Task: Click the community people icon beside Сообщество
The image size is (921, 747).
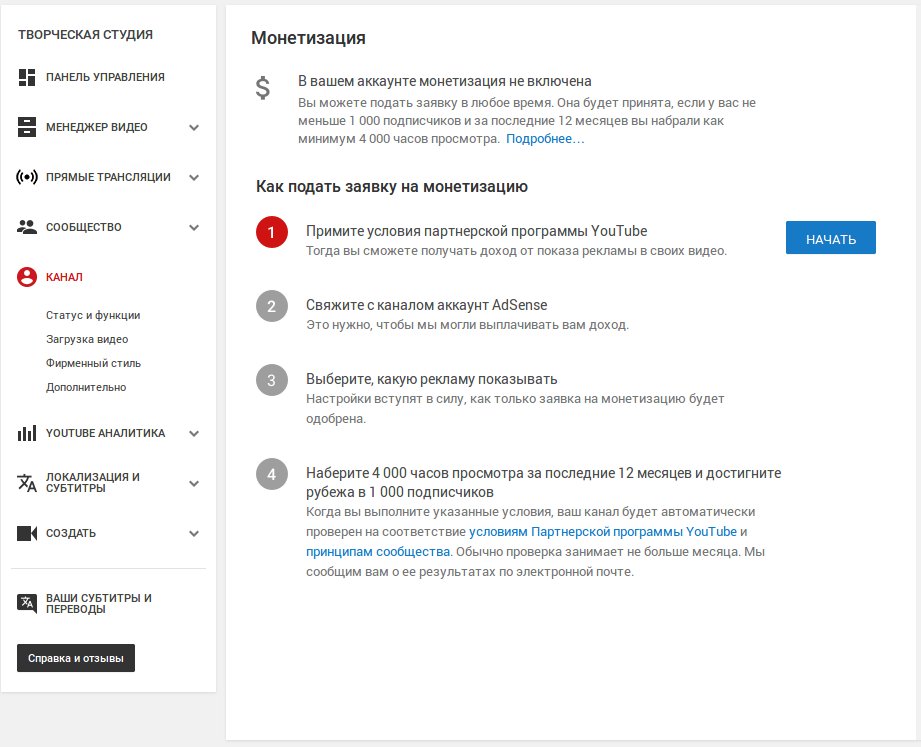Action: coord(27,227)
